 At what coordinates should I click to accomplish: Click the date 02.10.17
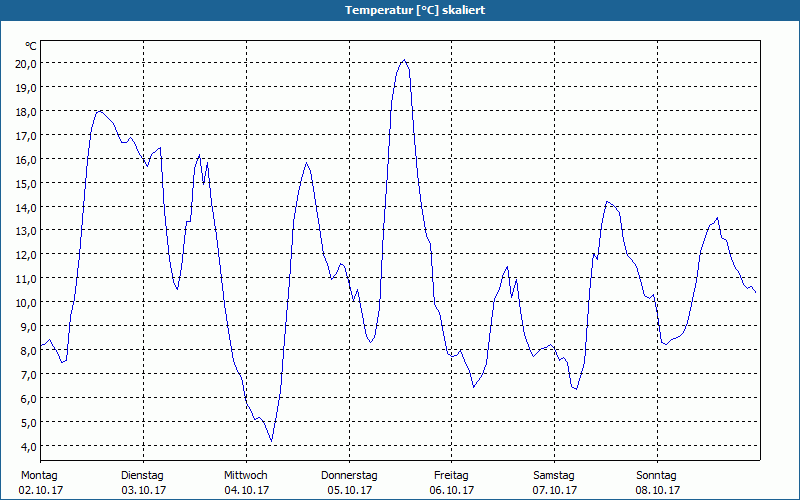pos(41,490)
